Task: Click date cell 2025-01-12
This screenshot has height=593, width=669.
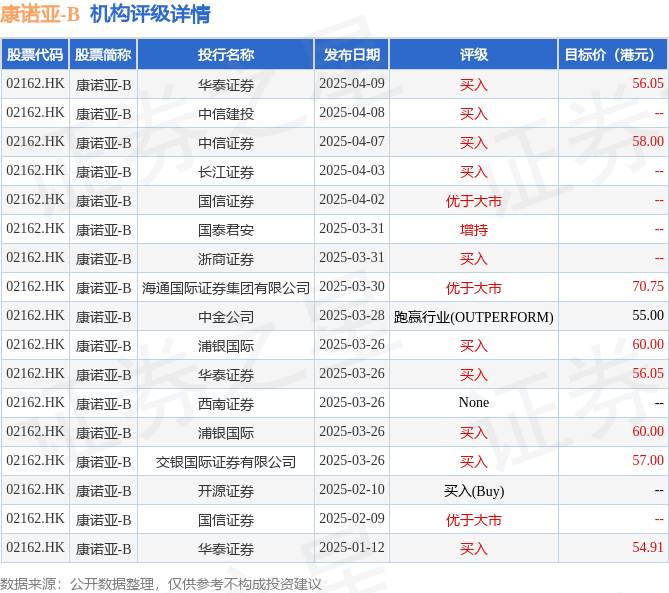Action: [x=352, y=548]
